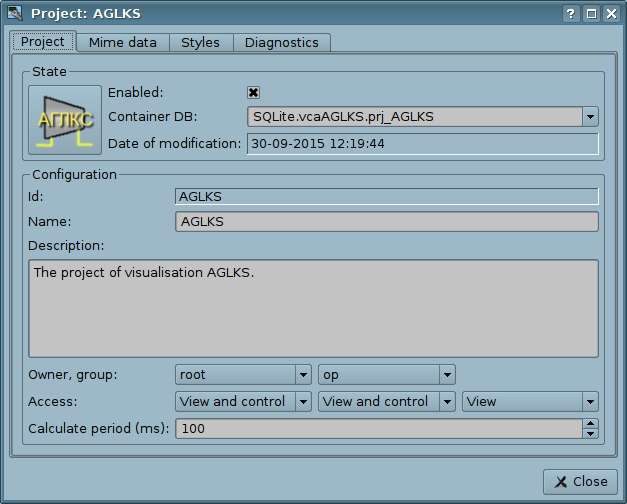Switch to the Styles tab
627x504 pixels.
[x=200, y=43]
